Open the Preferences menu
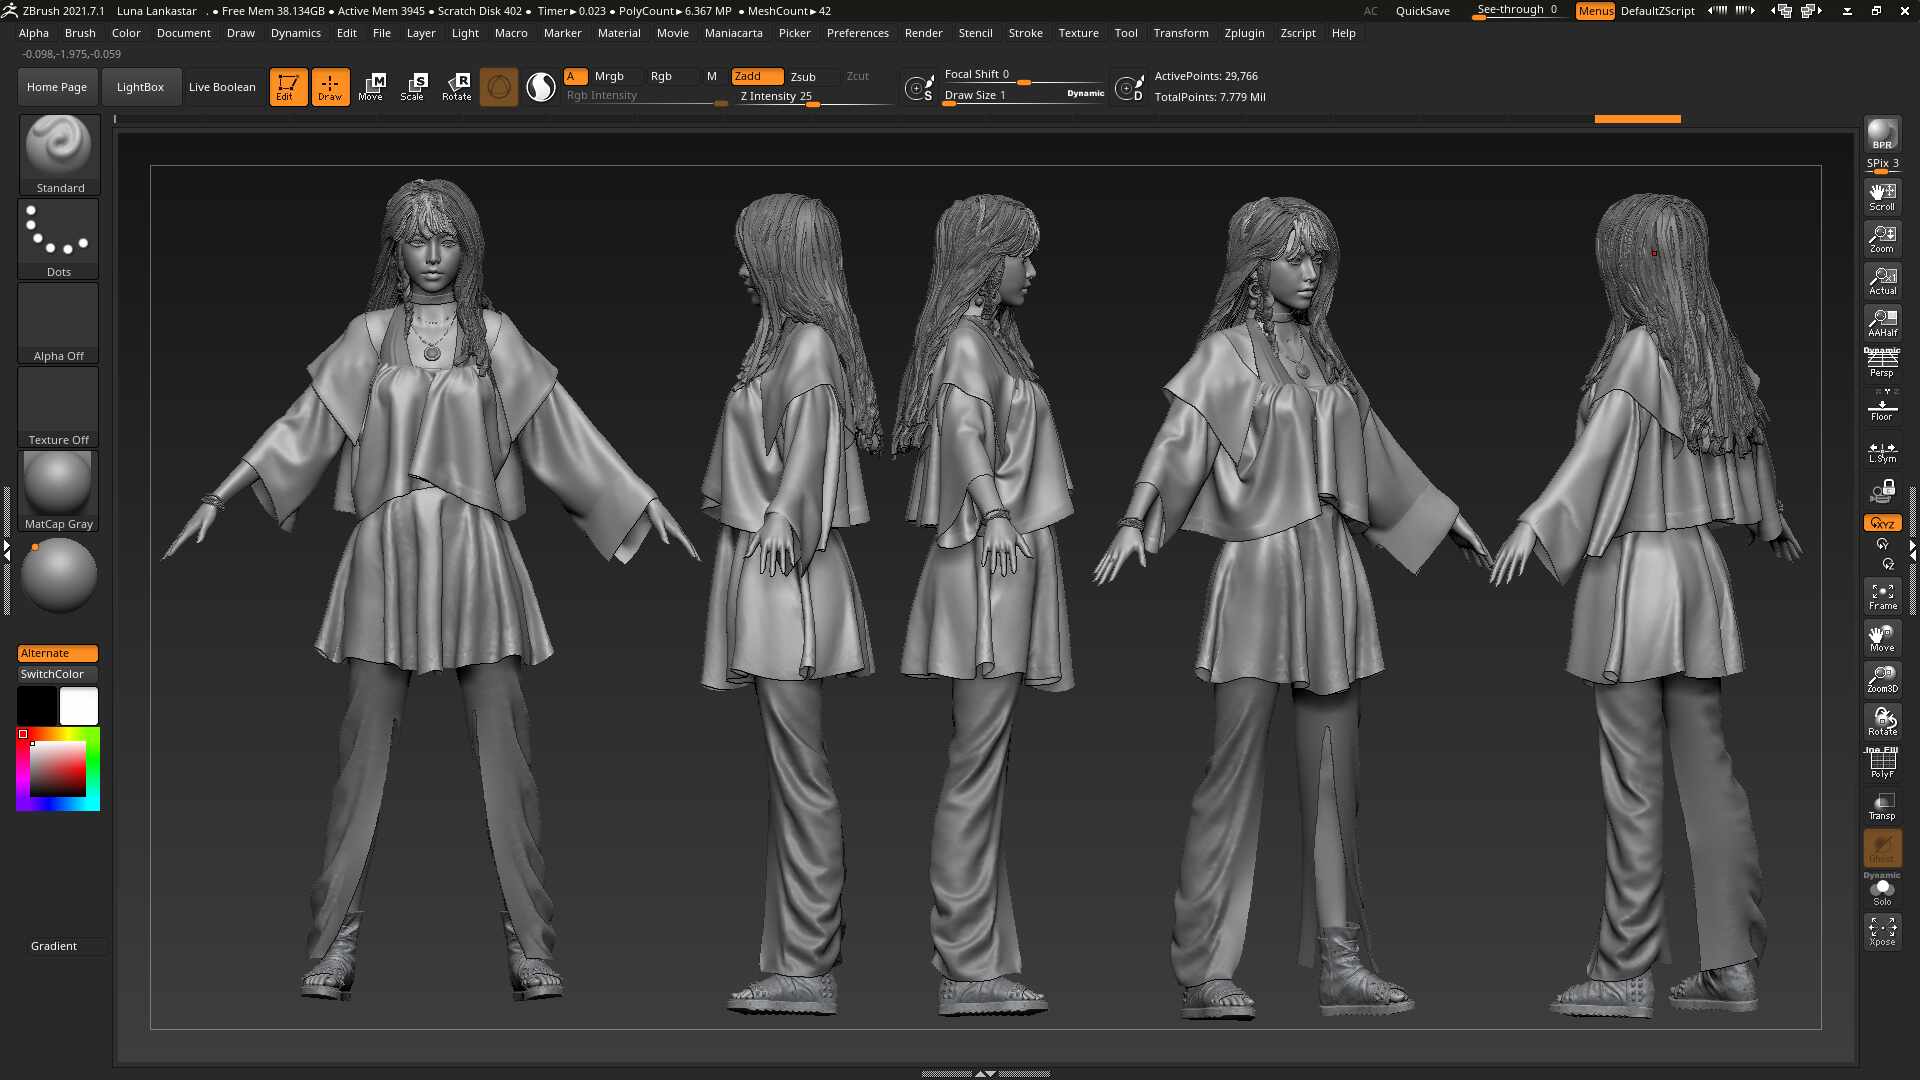 coord(858,33)
